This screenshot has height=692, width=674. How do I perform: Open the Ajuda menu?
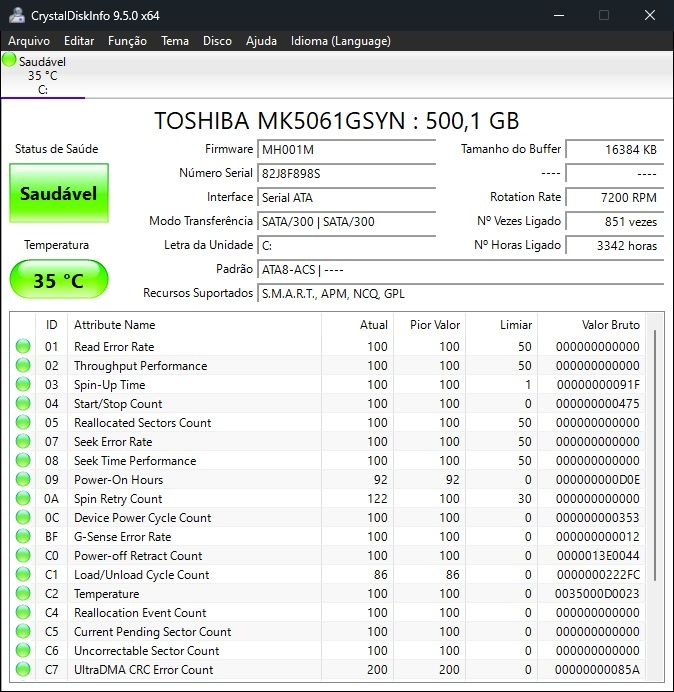(261, 41)
